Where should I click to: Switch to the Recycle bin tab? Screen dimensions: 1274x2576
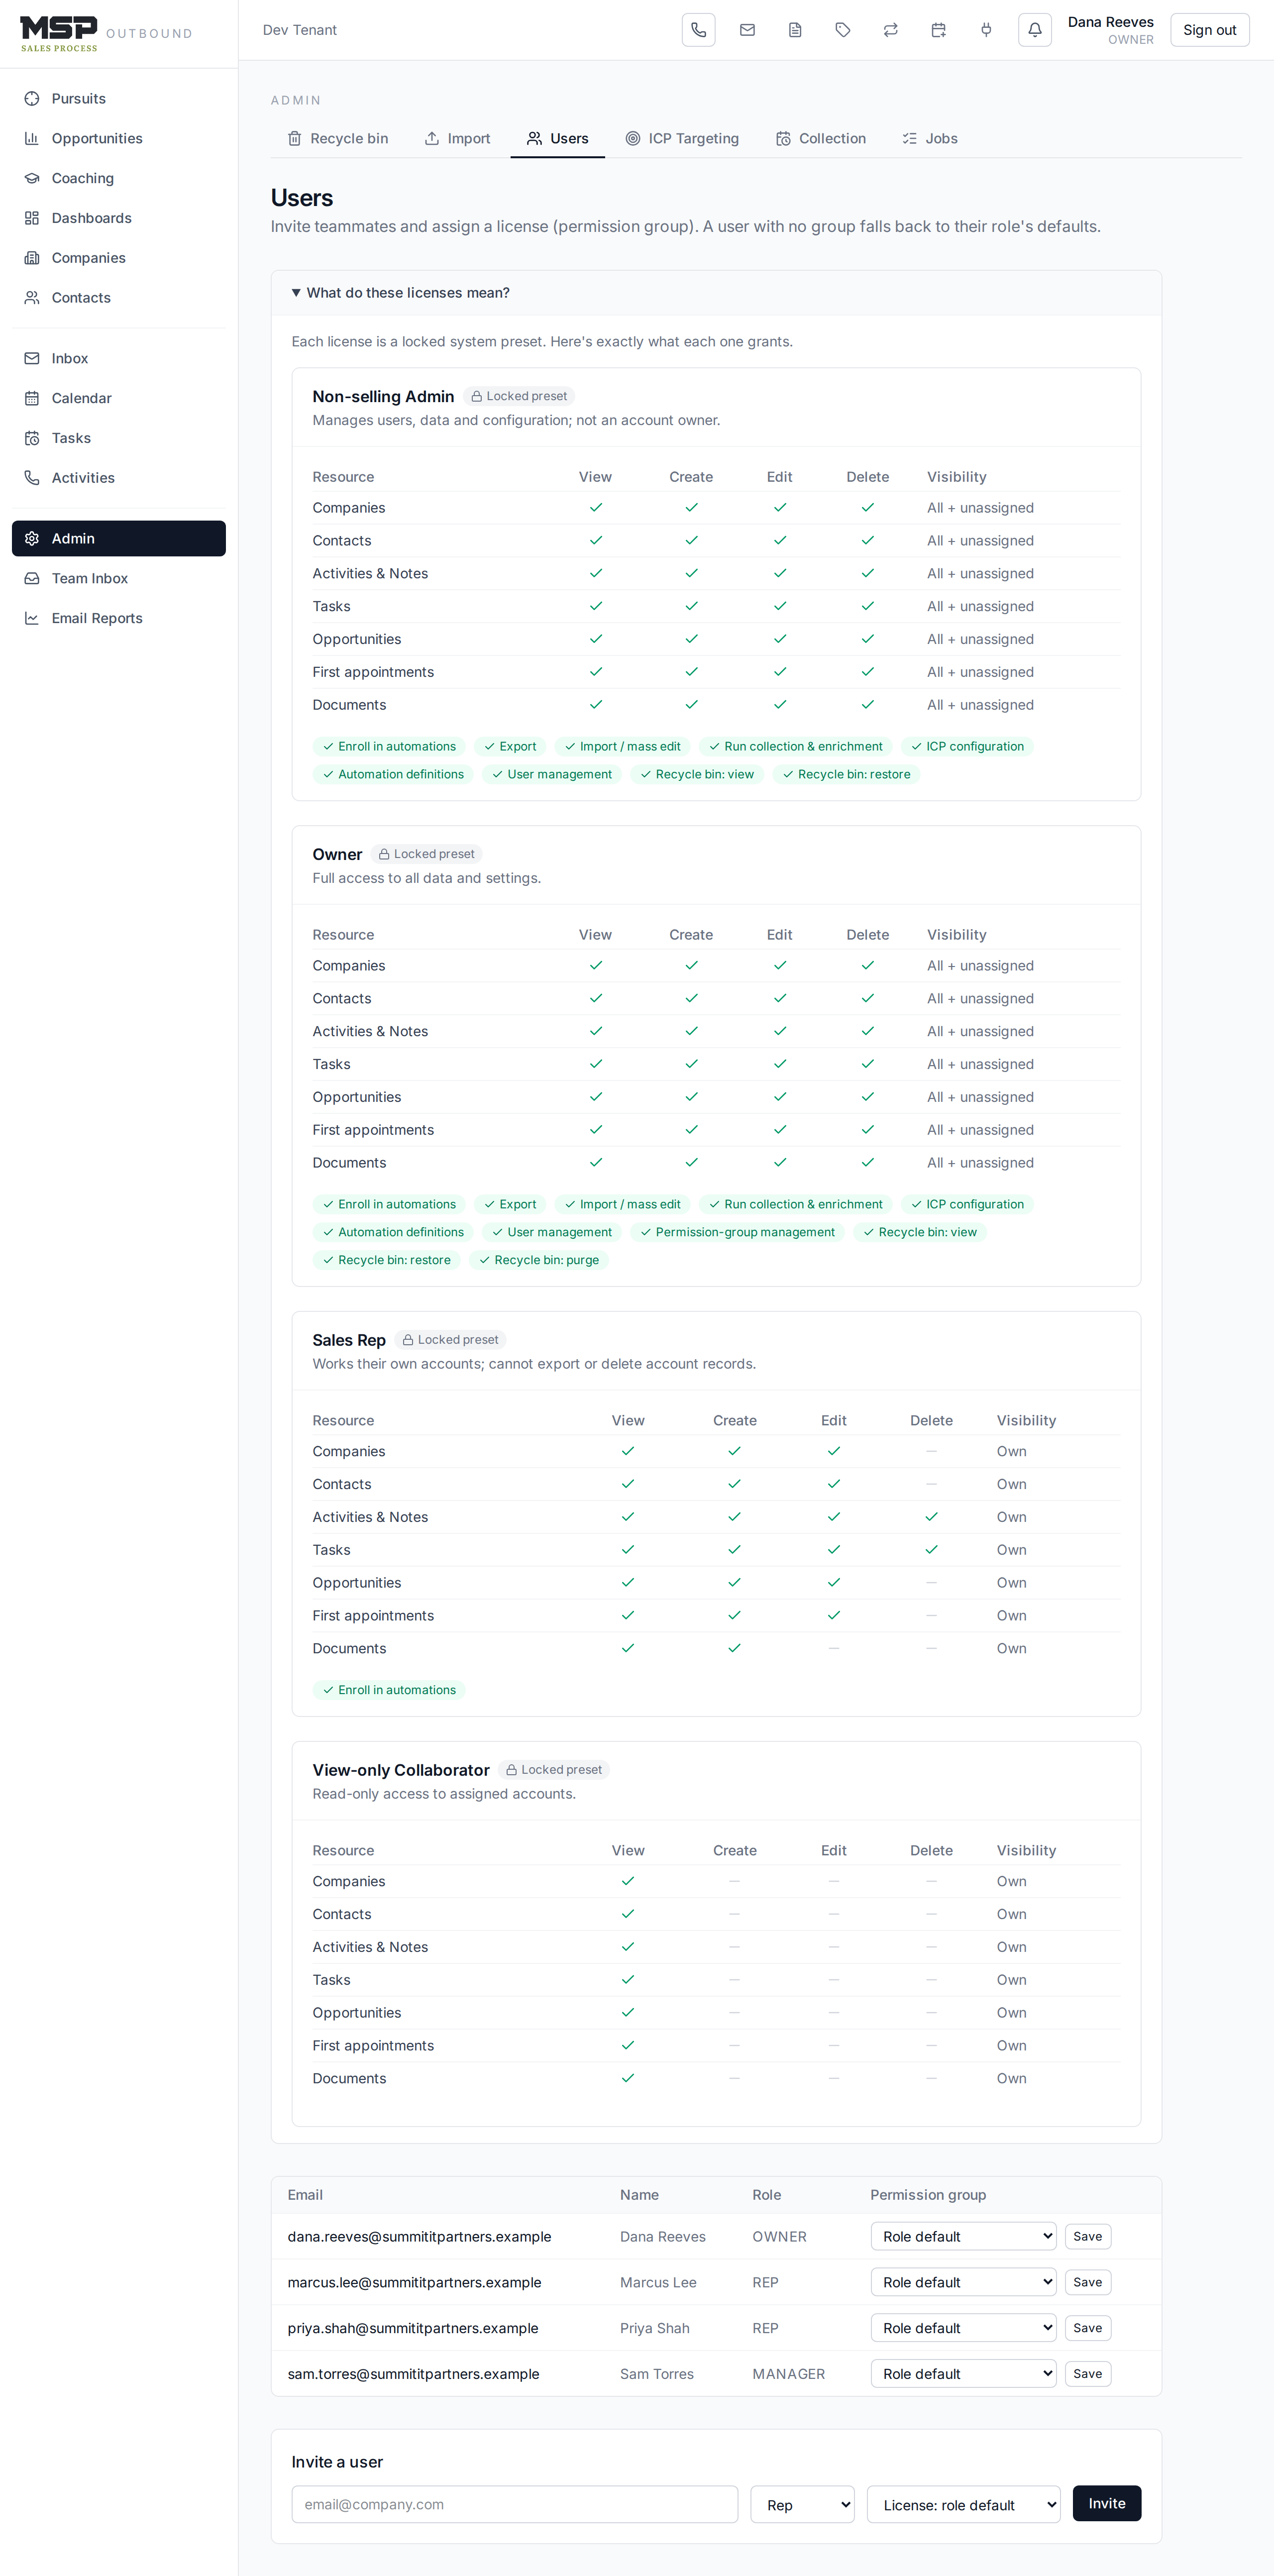[338, 138]
